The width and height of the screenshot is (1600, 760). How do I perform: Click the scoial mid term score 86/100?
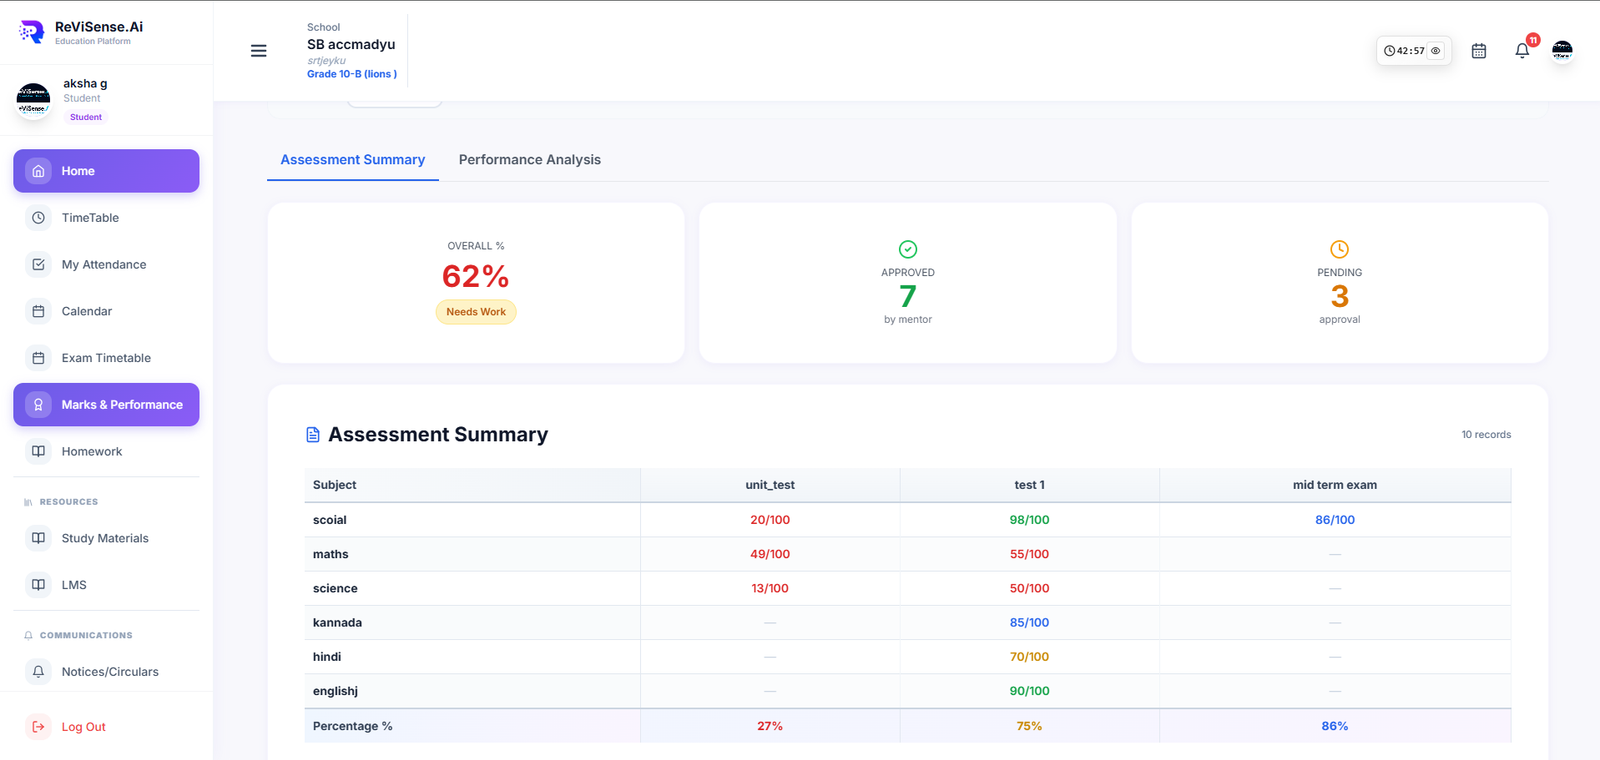coord(1335,520)
